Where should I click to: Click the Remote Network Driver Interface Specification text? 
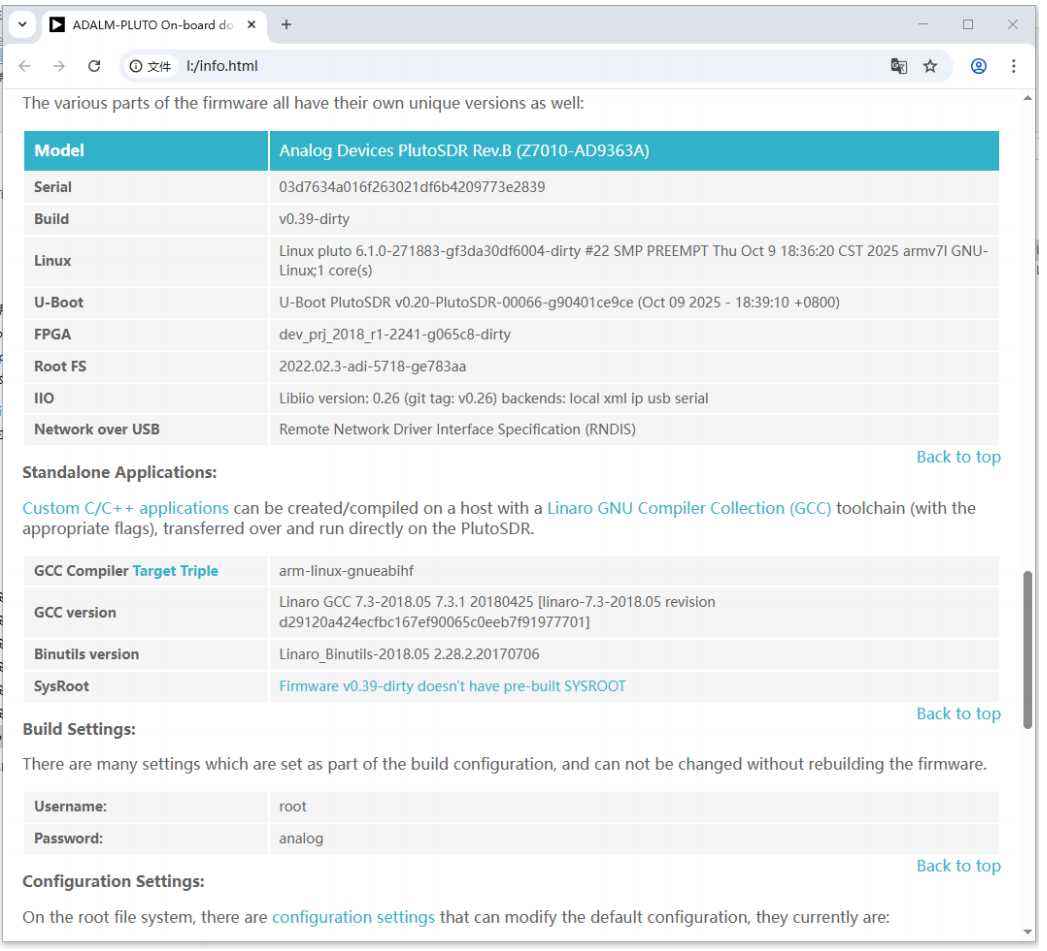coord(457,429)
